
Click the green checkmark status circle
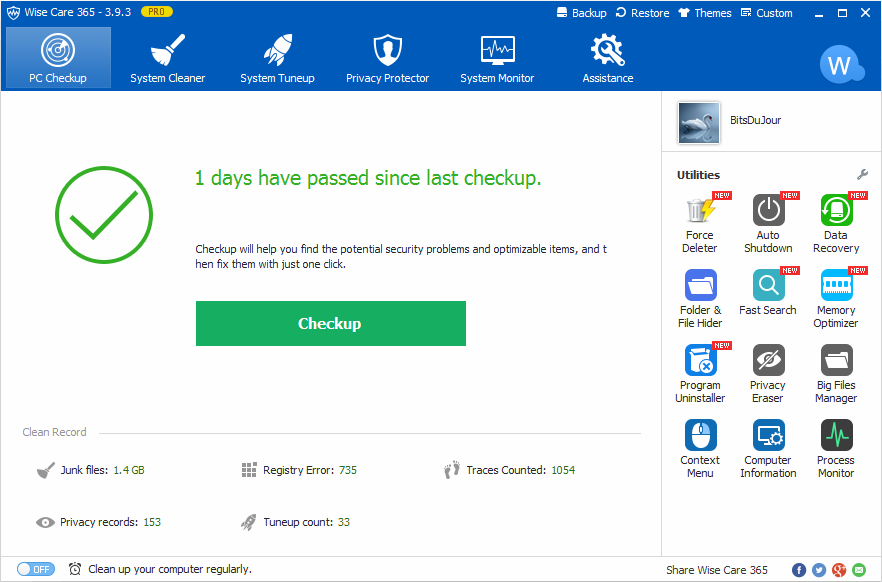[x=104, y=215]
